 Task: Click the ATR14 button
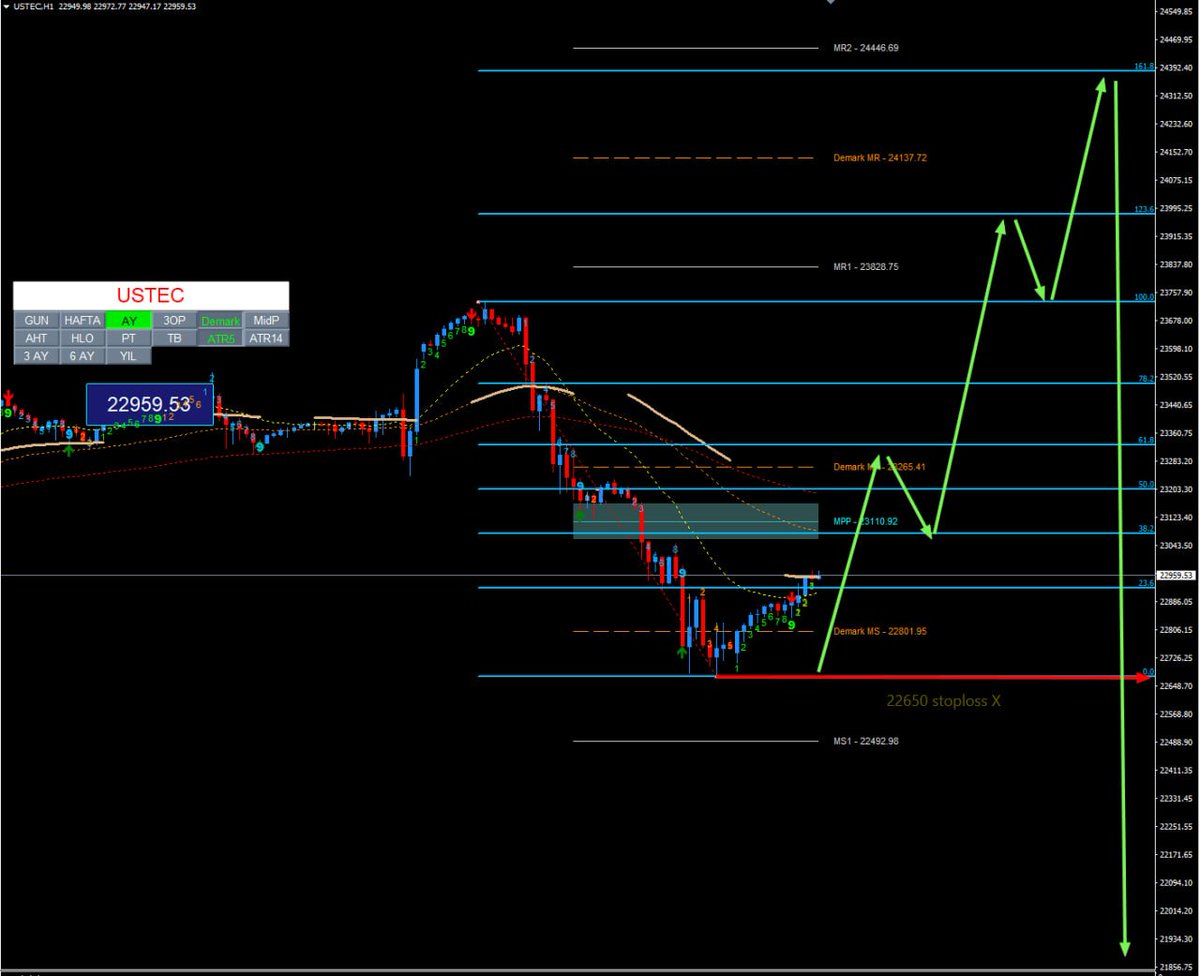[266, 338]
